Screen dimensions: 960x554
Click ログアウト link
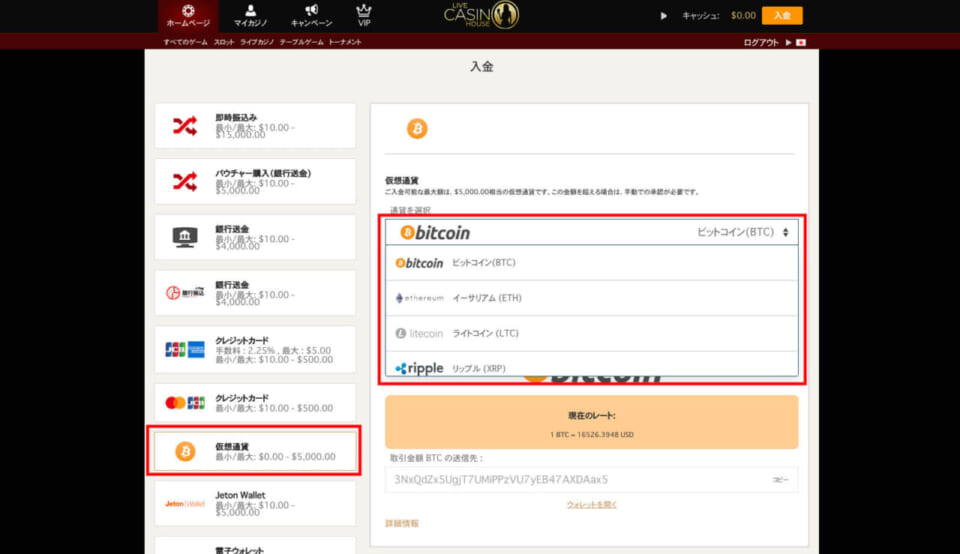(x=760, y=42)
